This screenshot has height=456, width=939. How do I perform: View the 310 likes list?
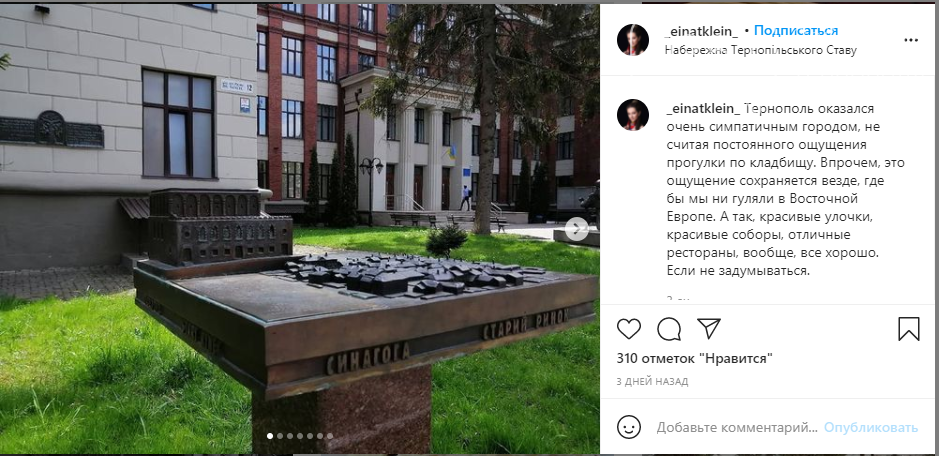coord(695,359)
